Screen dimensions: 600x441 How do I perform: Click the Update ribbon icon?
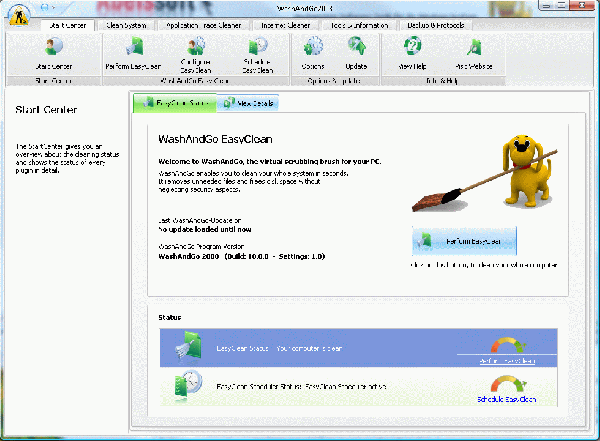(356, 54)
